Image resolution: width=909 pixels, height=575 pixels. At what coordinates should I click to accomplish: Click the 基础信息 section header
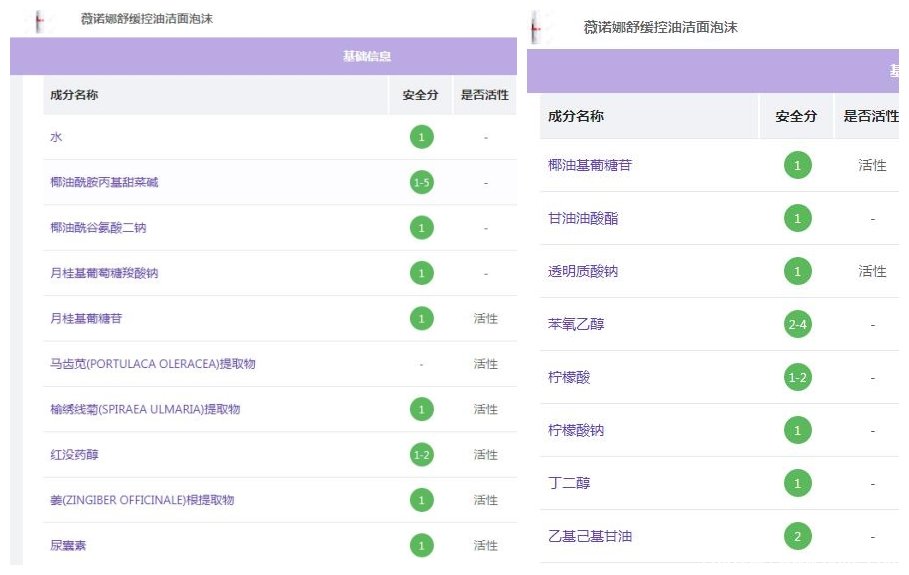click(367, 56)
